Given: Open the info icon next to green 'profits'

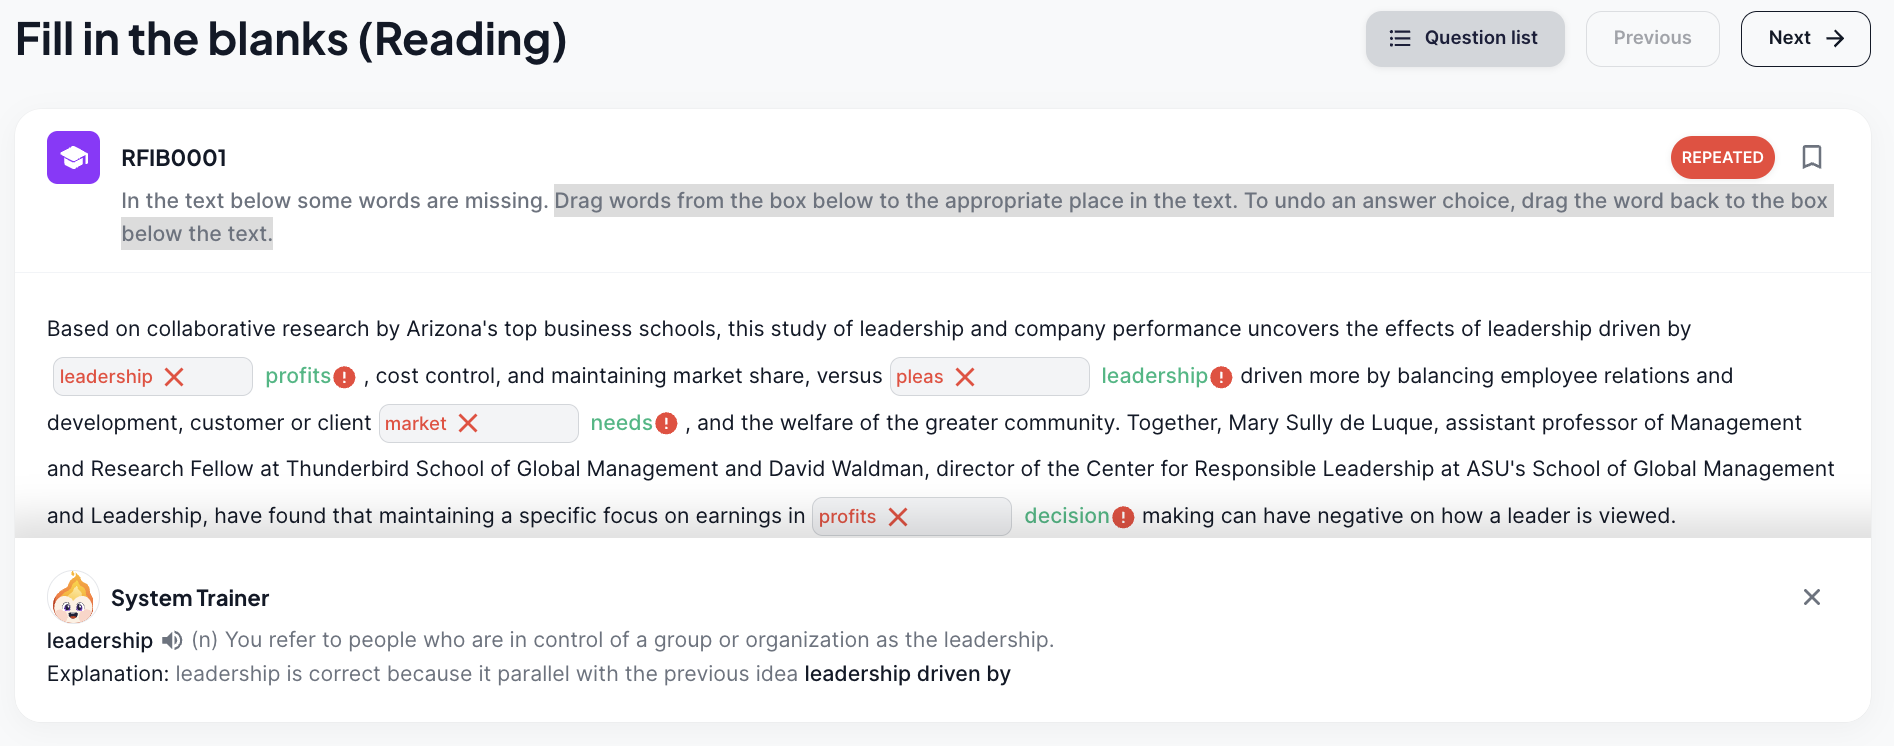Looking at the screenshot, I should [x=344, y=377].
